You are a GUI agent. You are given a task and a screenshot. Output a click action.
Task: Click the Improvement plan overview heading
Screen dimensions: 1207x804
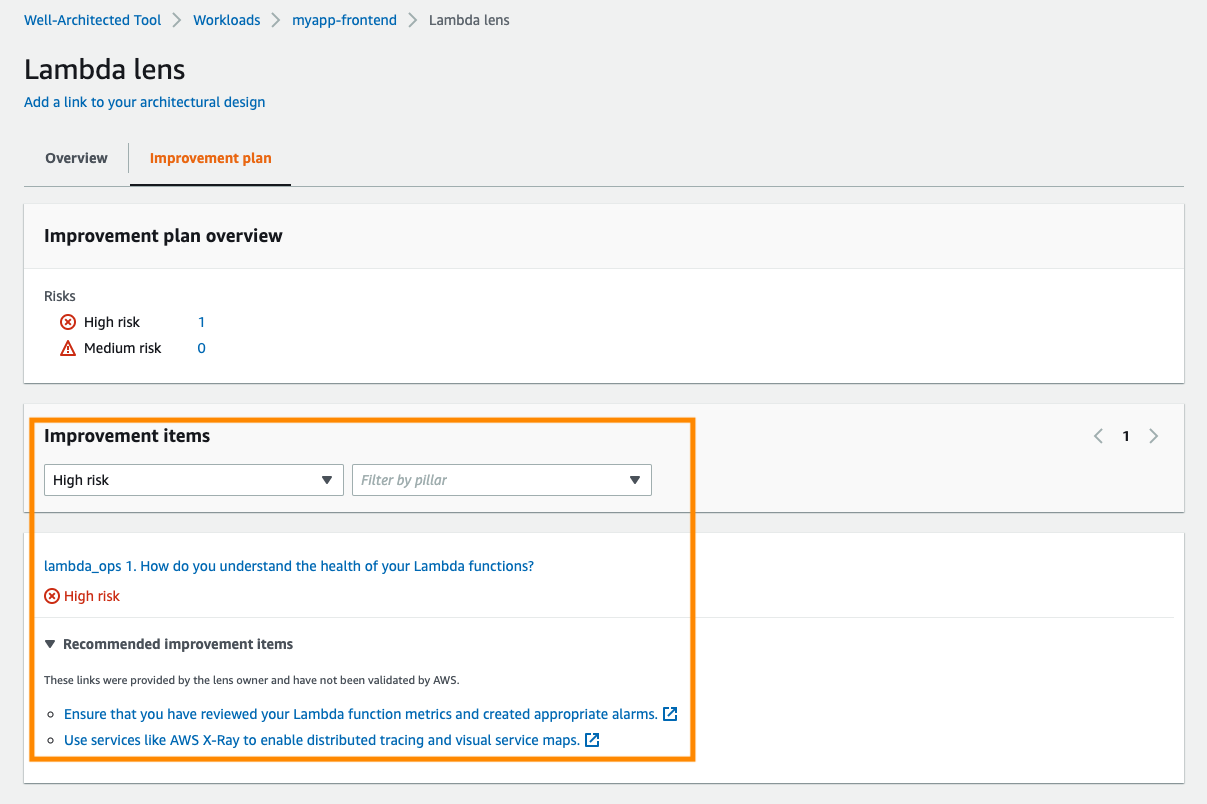pos(163,236)
